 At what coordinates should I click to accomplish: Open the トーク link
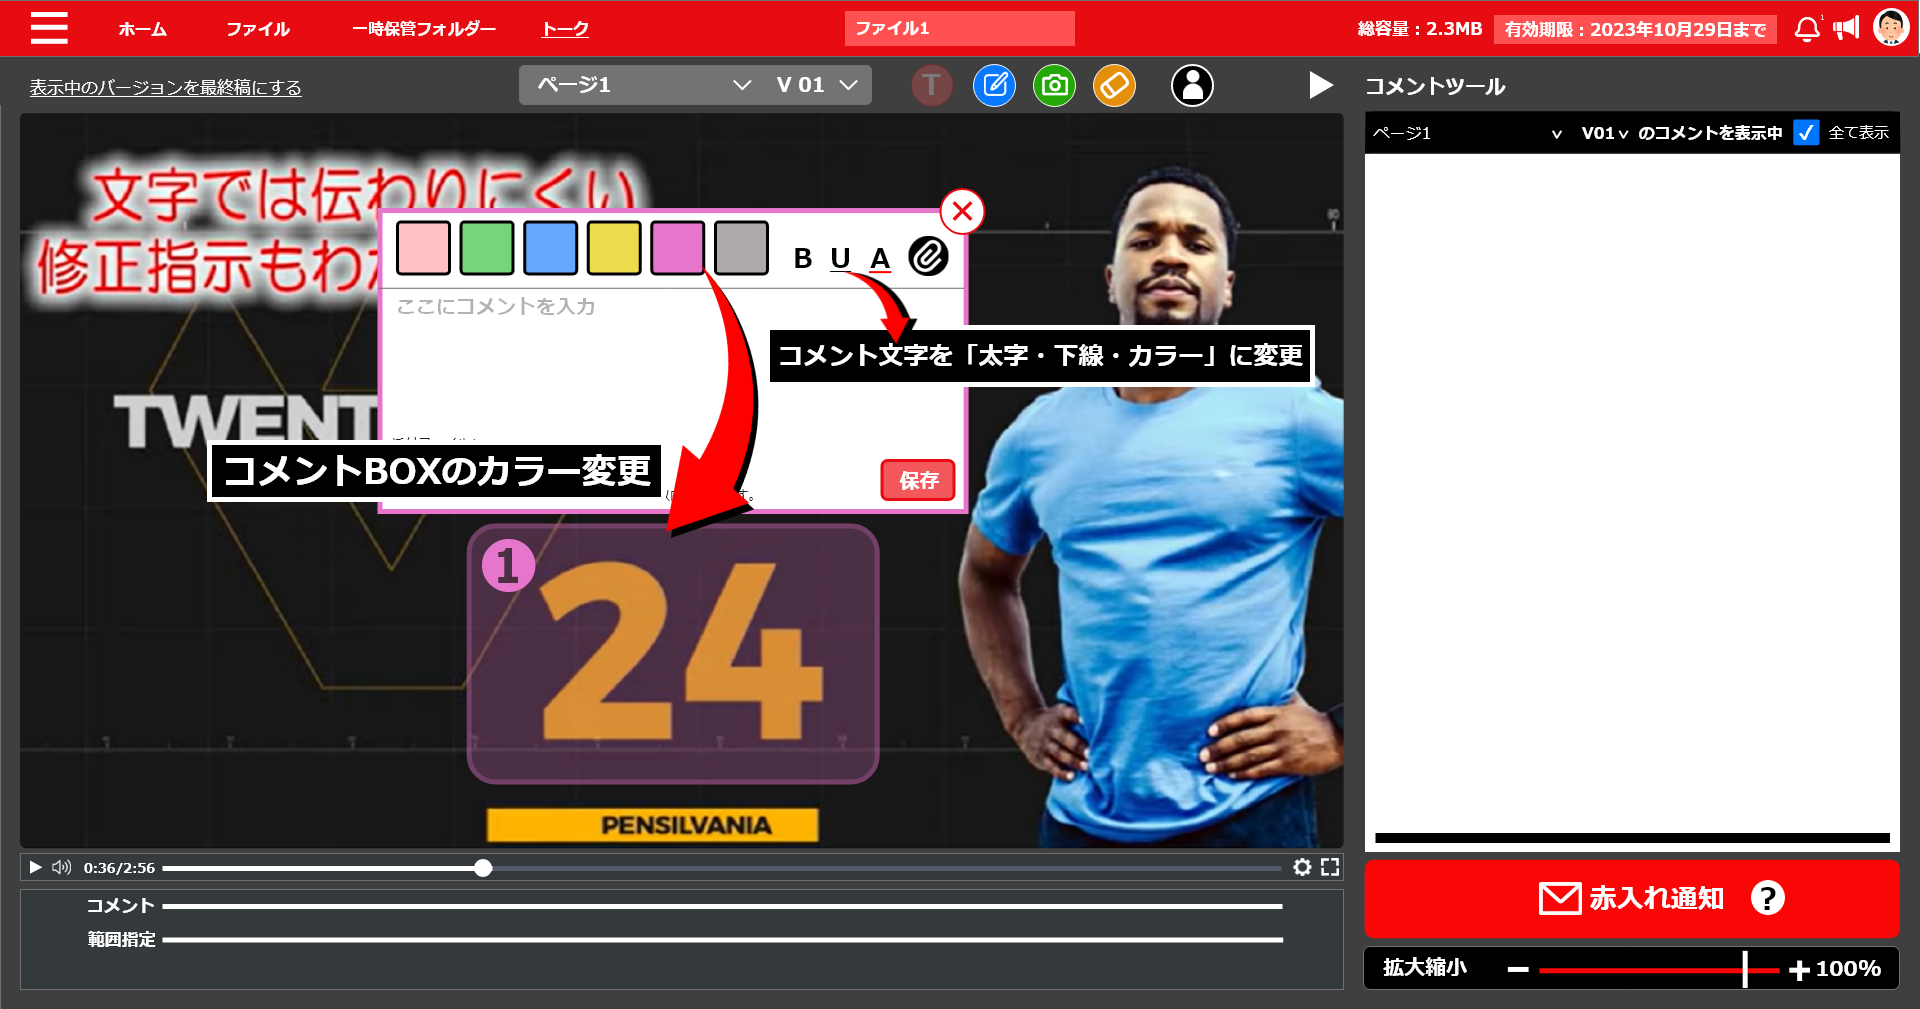pyautogui.click(x=565, y=29)
